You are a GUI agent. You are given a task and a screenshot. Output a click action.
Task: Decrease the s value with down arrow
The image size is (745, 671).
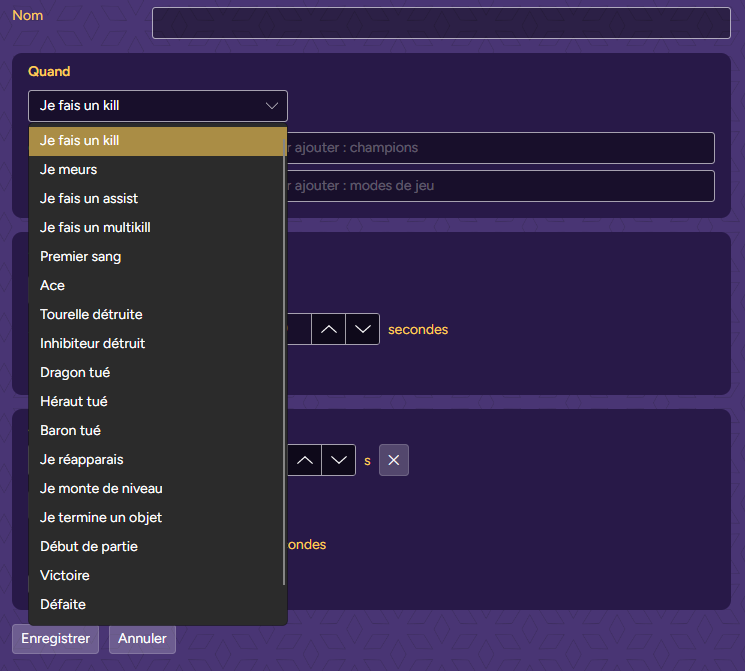(x=339, y=460)
